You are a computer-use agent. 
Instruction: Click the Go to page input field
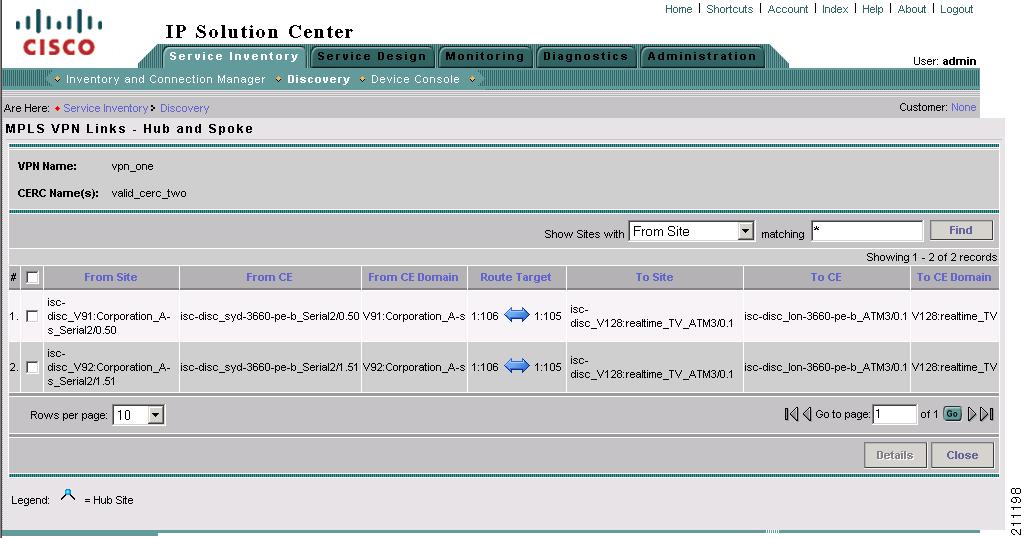click(895, 414)
